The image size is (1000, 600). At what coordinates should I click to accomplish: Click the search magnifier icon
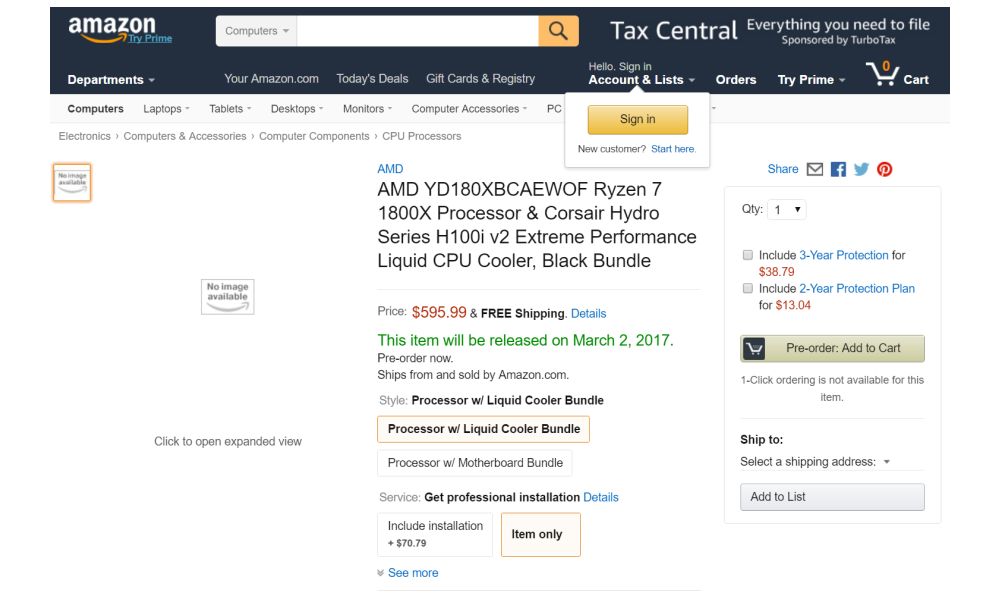(x=559, y=31)
